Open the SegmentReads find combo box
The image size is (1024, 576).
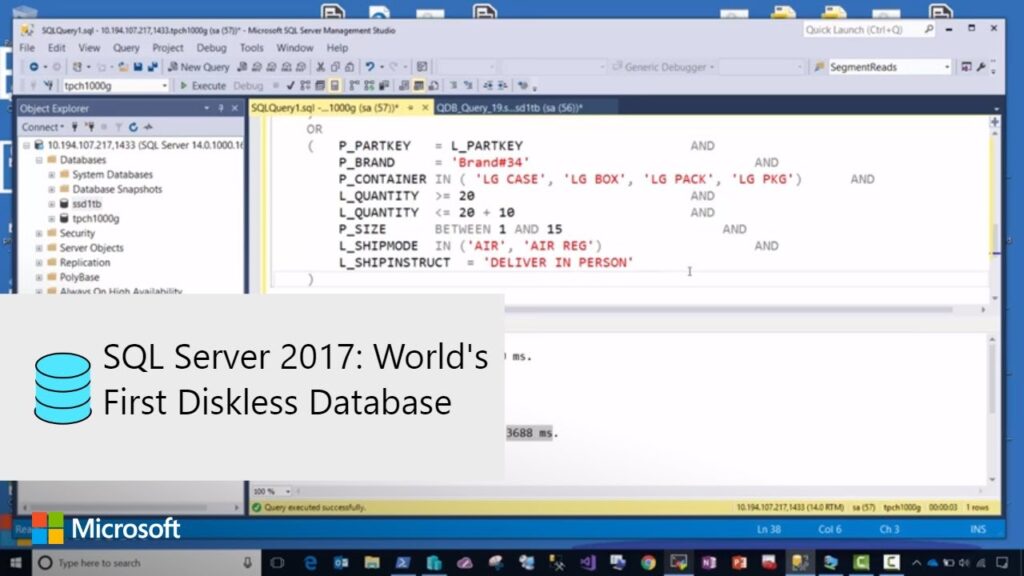(946, 67)
